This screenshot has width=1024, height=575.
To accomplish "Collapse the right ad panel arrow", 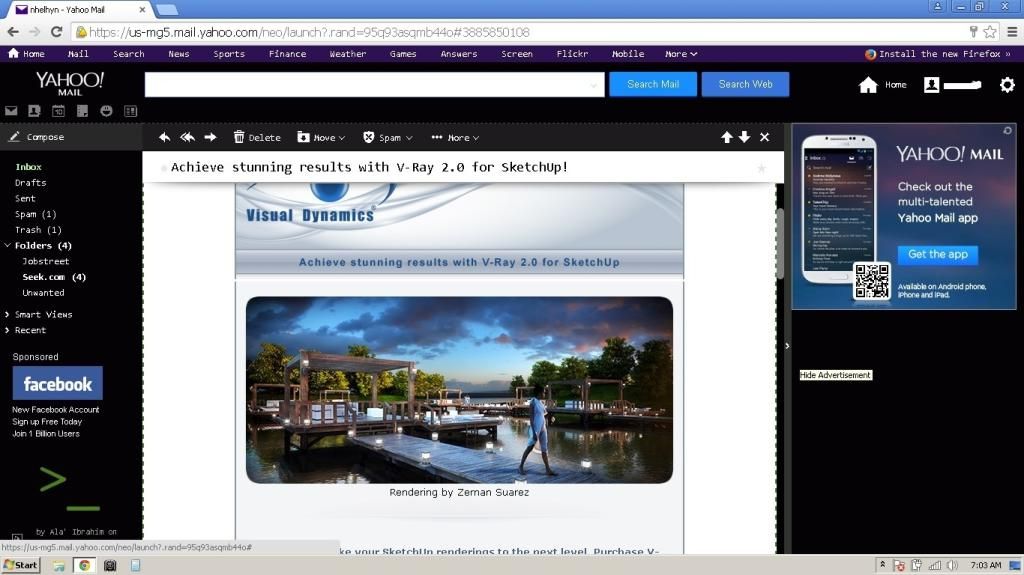I will tap(787, 346).
